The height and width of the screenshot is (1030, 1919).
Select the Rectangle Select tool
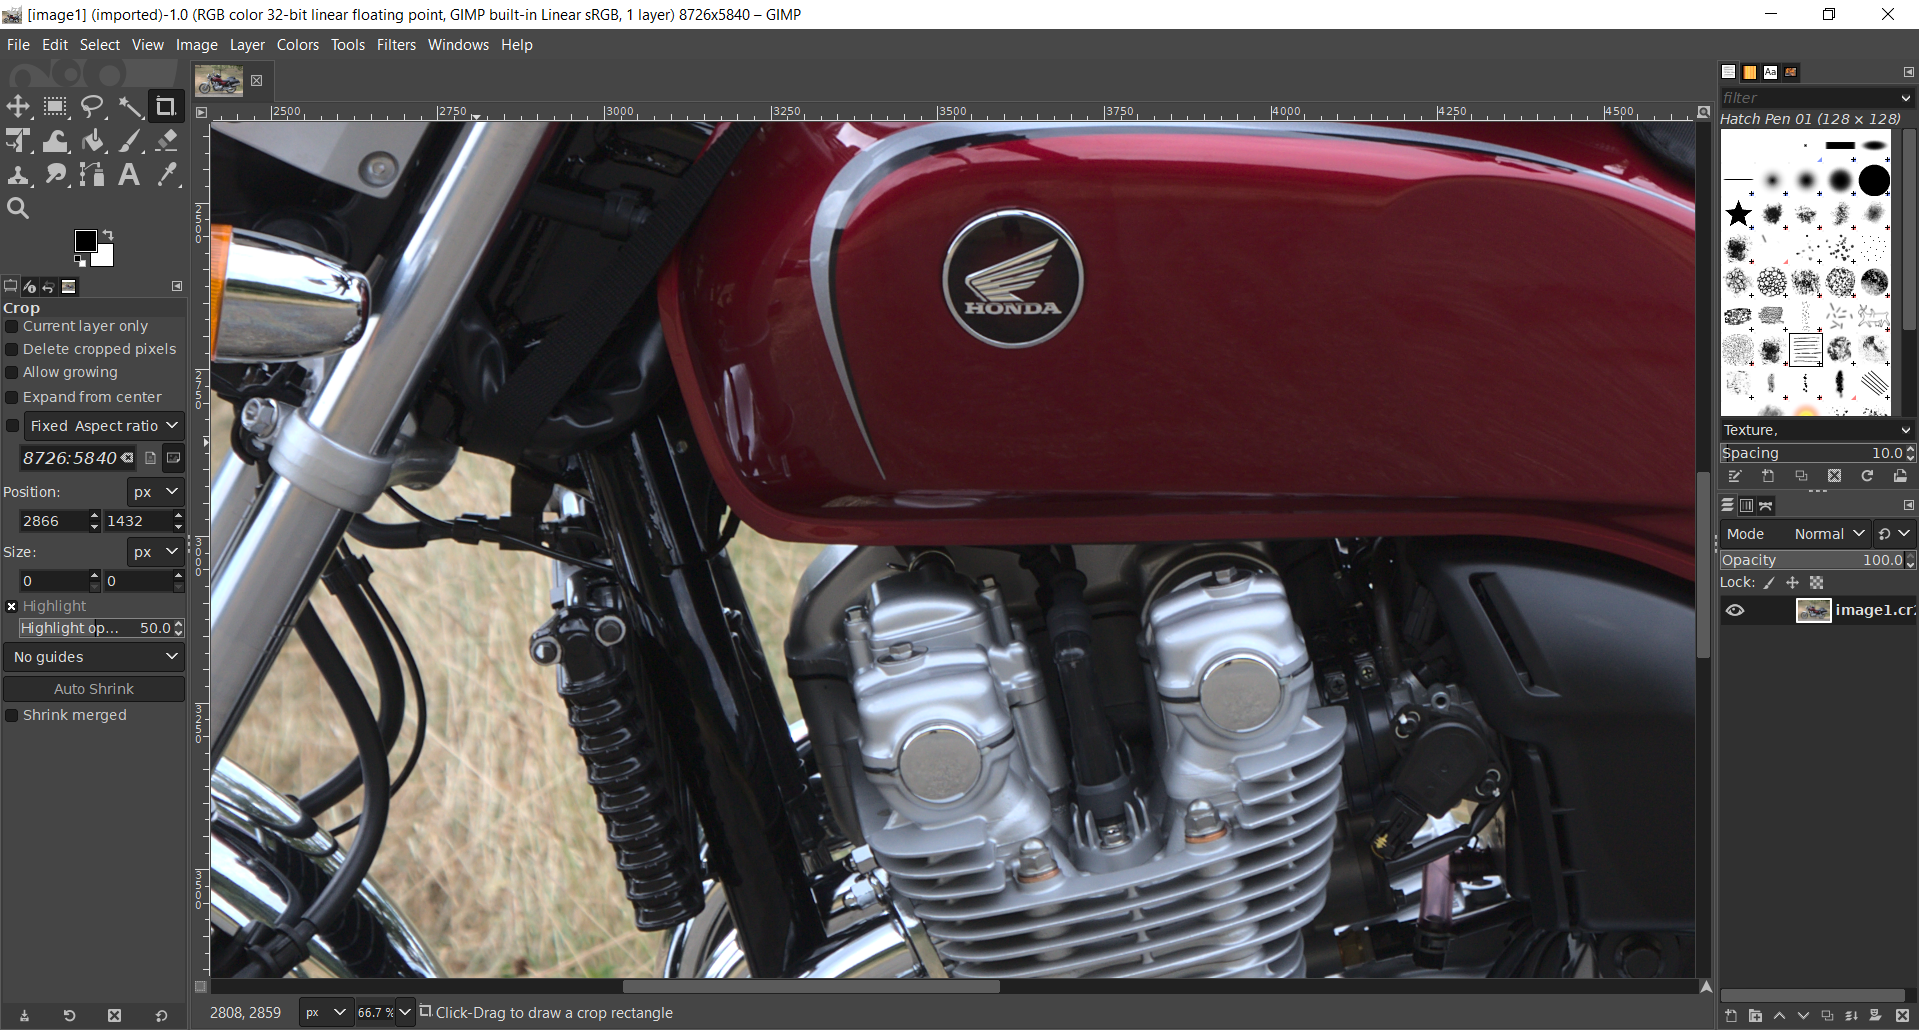click(55, 106)
